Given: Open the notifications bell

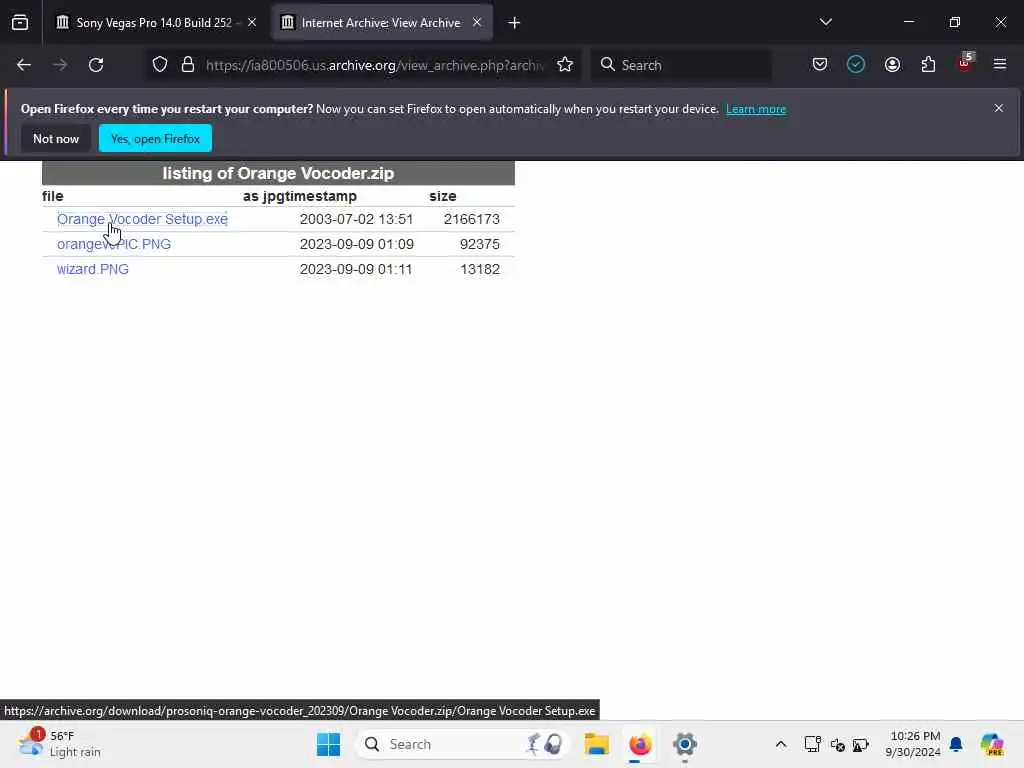Looking at the screenshot, I should pos(956,744).
